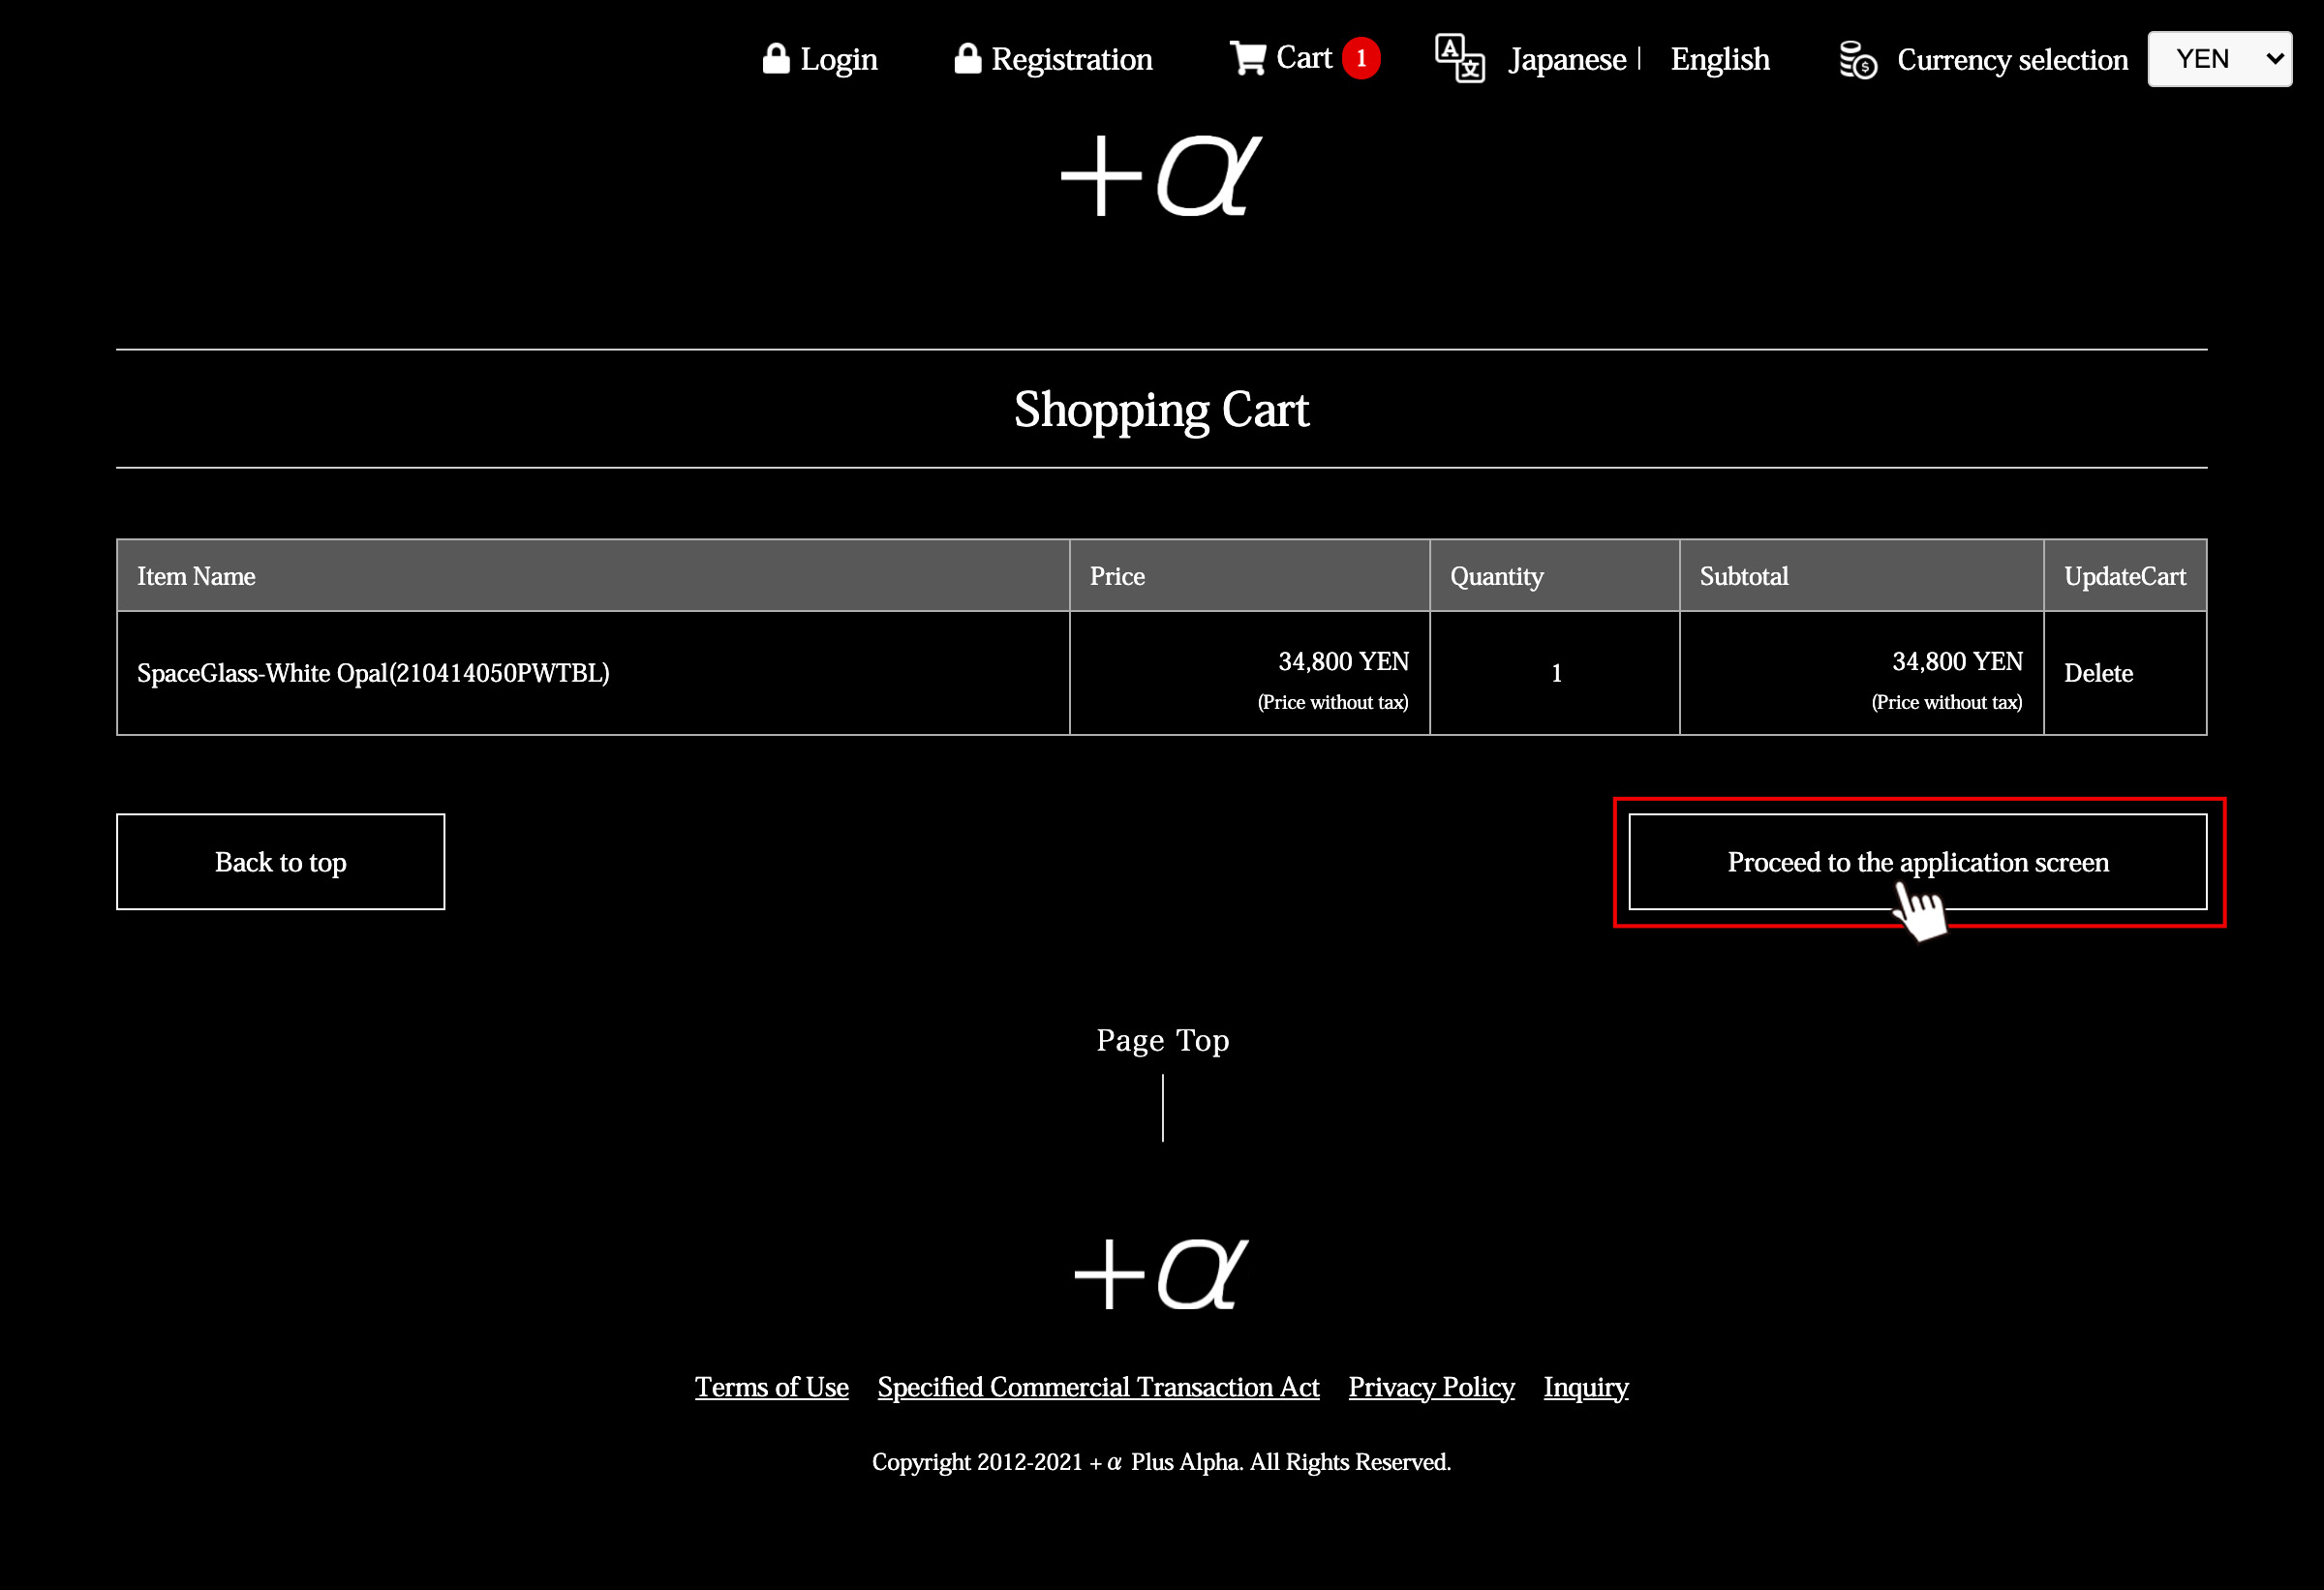2324x1590 pixels.
Task: Click the Privacy Policy link
Action: click(x=1430, y=1385)
